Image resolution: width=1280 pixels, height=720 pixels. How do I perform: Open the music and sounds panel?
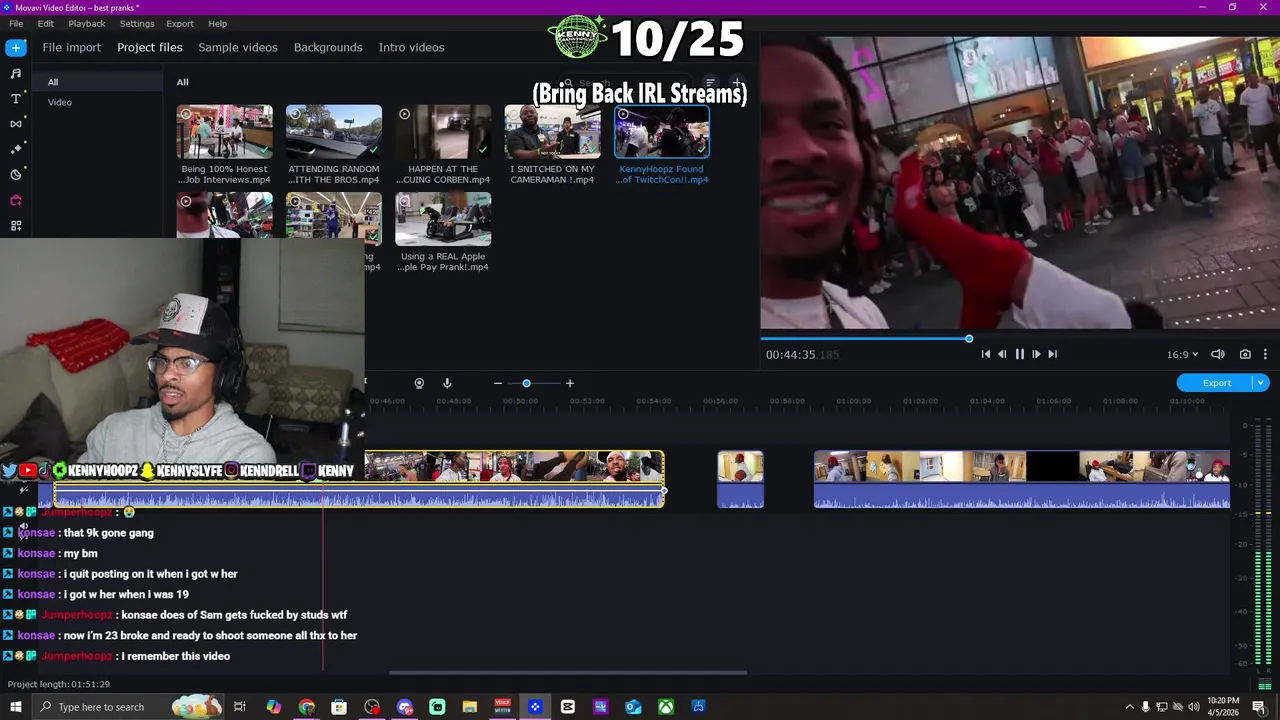click(16, 73)
